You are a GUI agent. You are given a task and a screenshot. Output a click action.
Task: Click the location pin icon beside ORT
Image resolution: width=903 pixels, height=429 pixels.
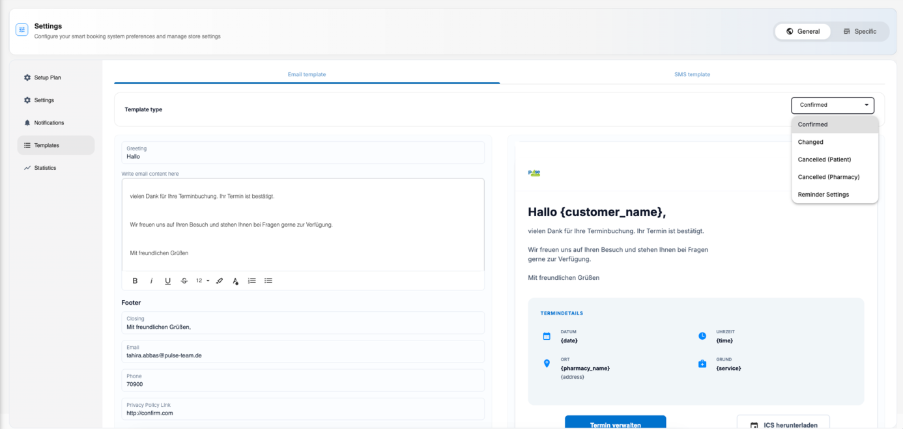[x=547, y=363]
